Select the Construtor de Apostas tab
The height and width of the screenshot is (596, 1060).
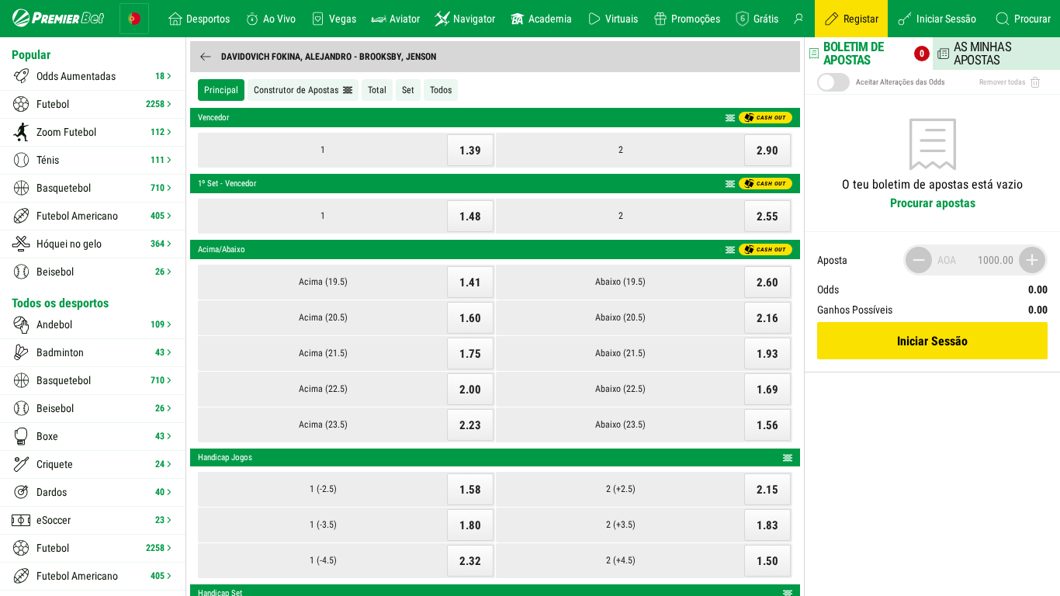tap(303, 90)
